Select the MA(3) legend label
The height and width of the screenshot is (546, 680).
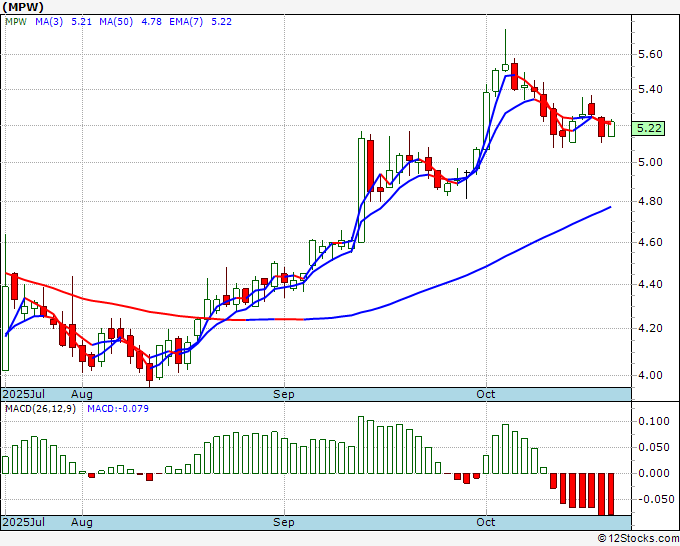(x=49, y=22)
